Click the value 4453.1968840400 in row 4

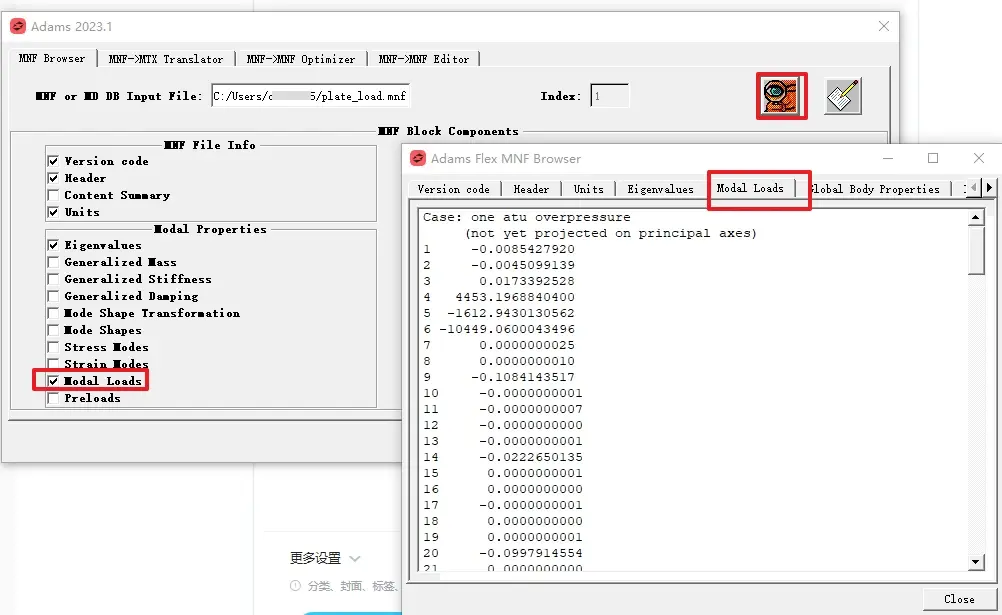(x=515, y=297)
